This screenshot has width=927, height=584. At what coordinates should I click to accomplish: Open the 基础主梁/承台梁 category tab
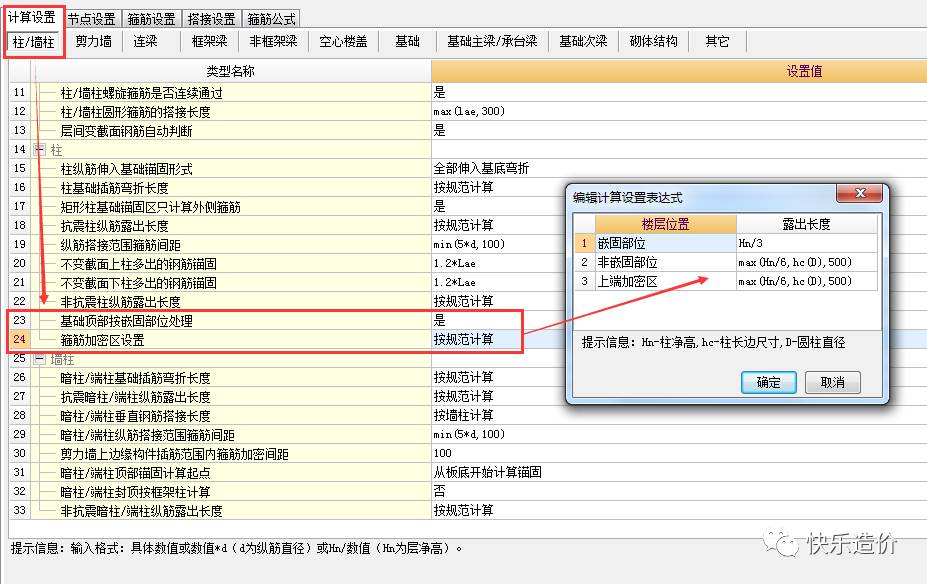click(492, 42)
